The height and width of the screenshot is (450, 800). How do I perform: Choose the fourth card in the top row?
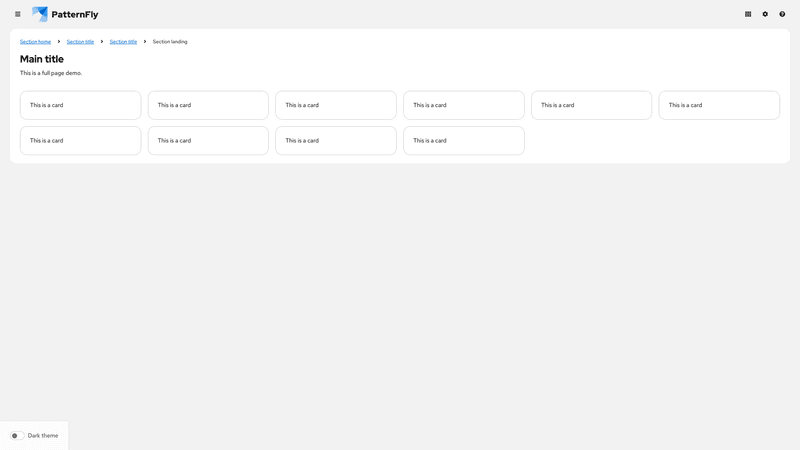coord(464,105)
